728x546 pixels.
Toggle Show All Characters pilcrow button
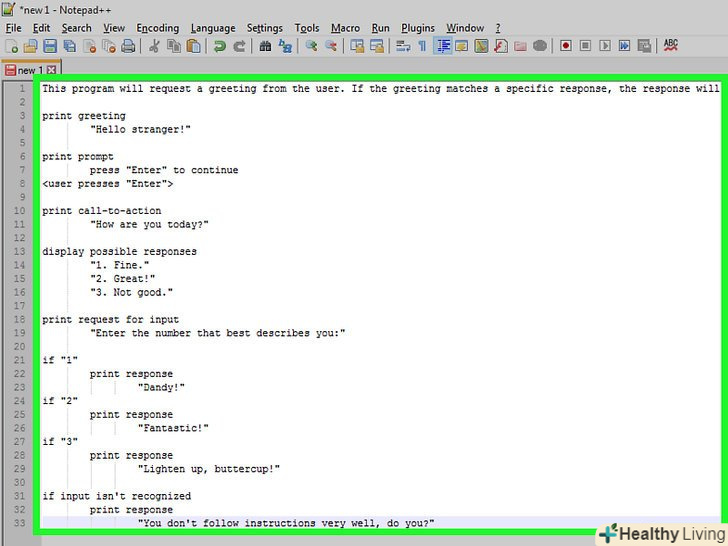422,46
